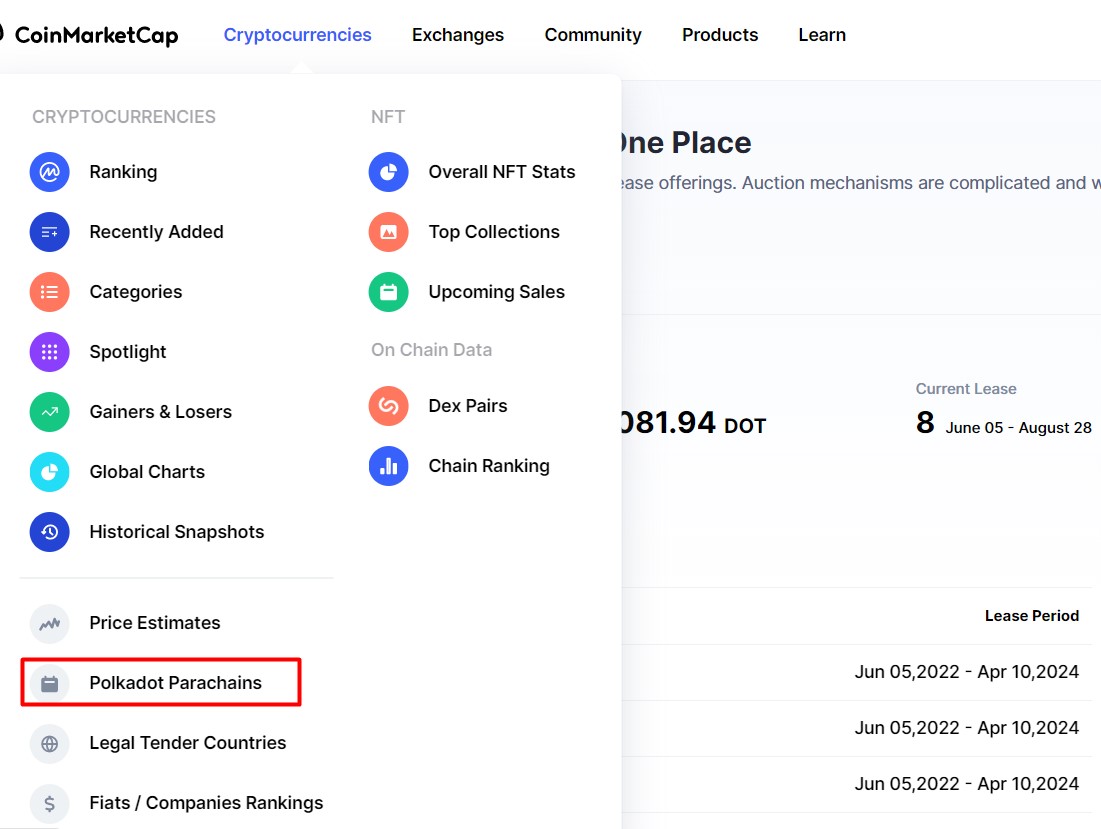1101x829 pixels.
Task: Click the Historical Snapshots clock icon
Action: tap(49, 532)
